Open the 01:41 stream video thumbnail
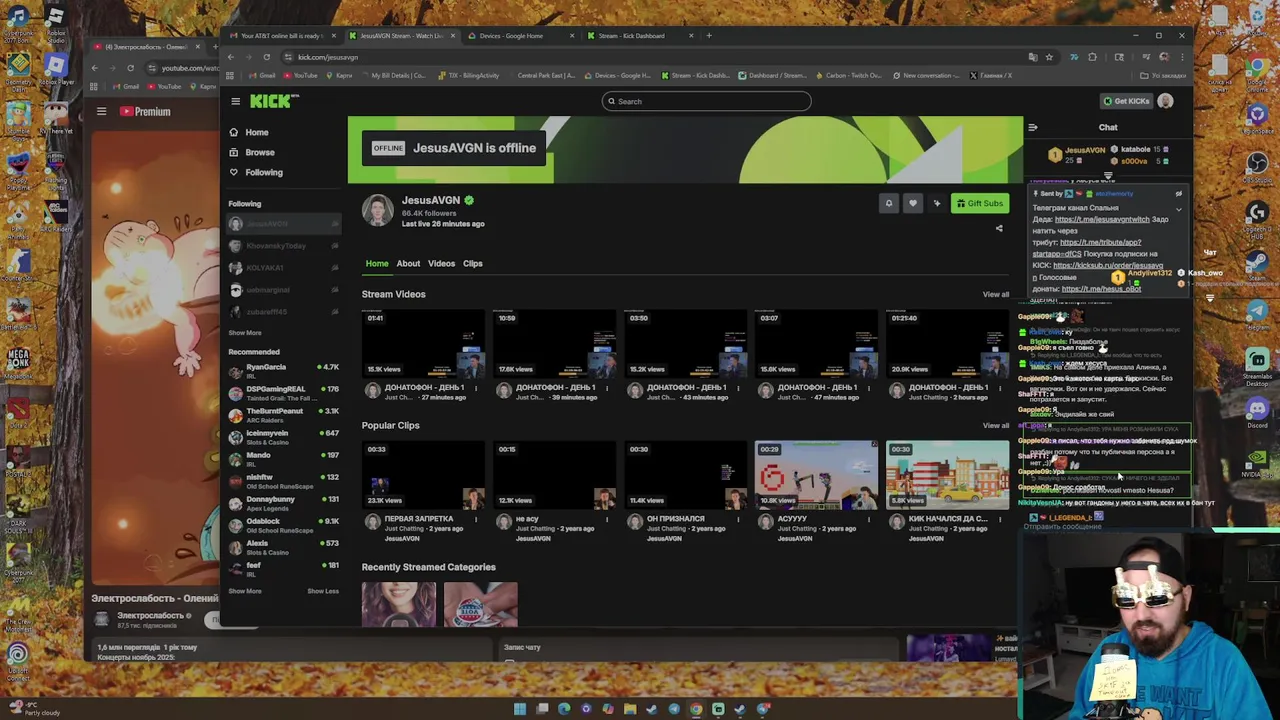Viewport: 1280px width, 720px height. 423,344
